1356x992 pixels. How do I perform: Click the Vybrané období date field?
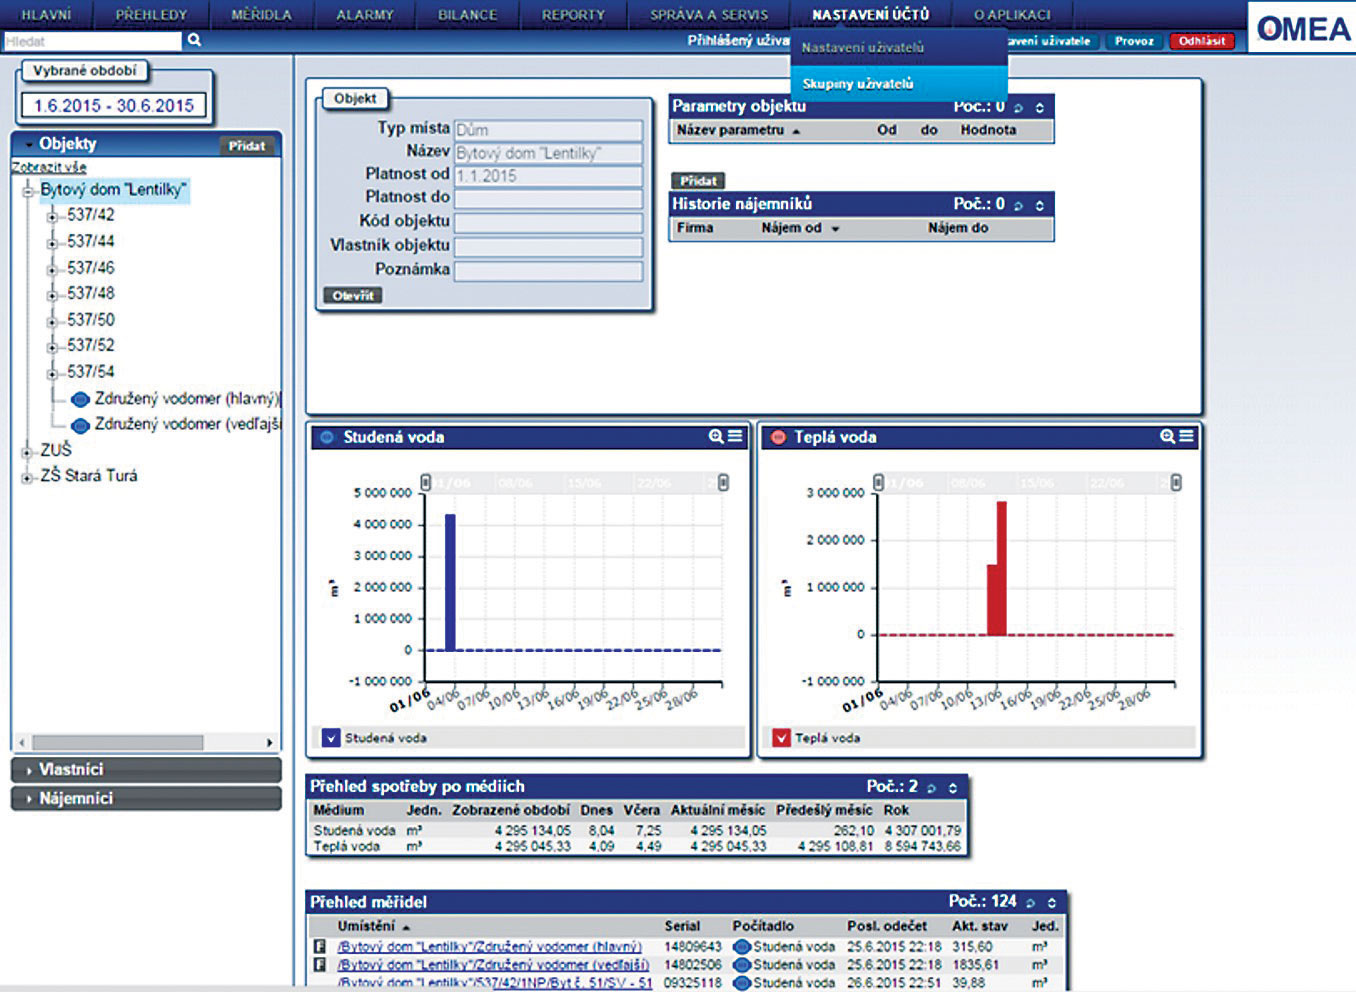point(114,106)
